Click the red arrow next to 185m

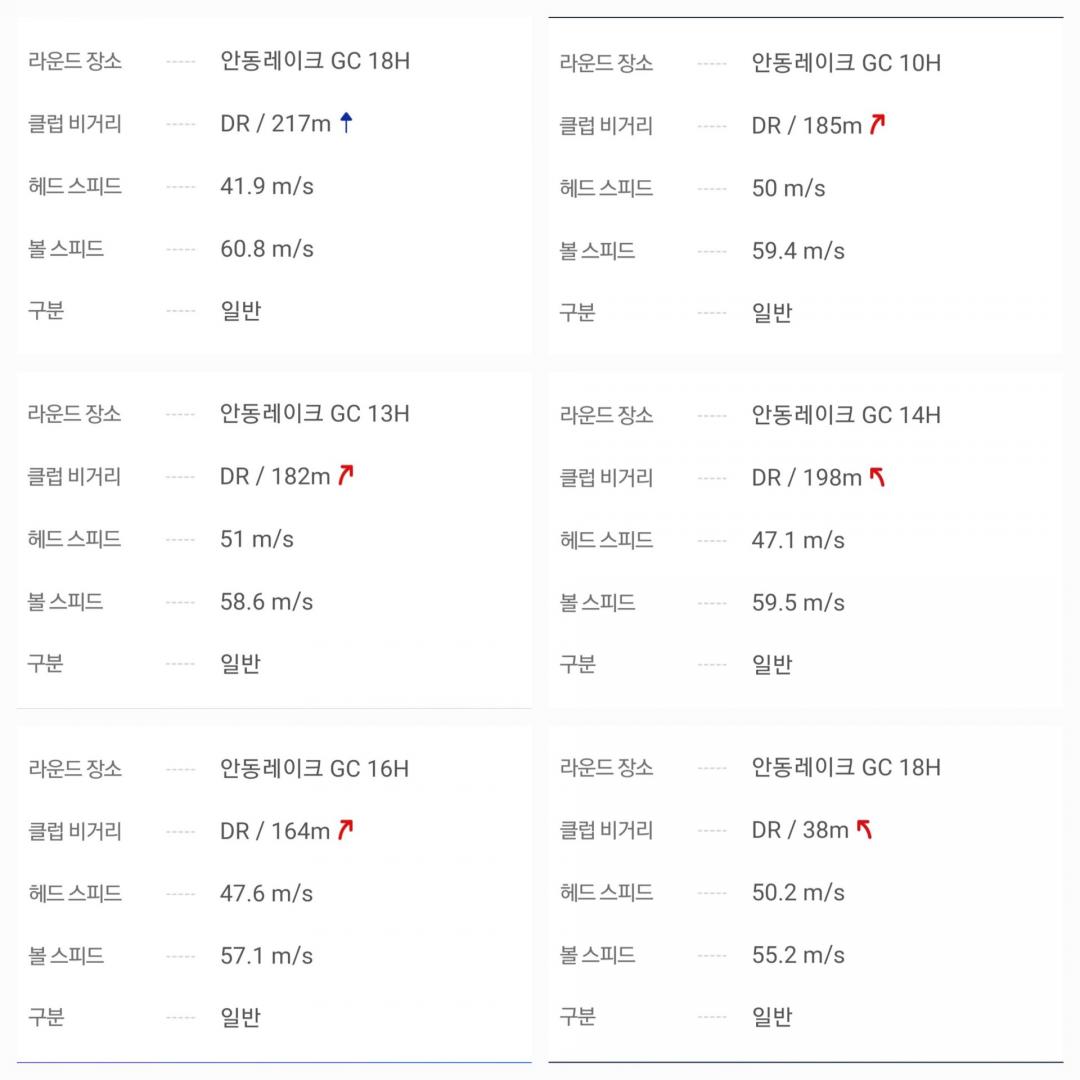877,125
